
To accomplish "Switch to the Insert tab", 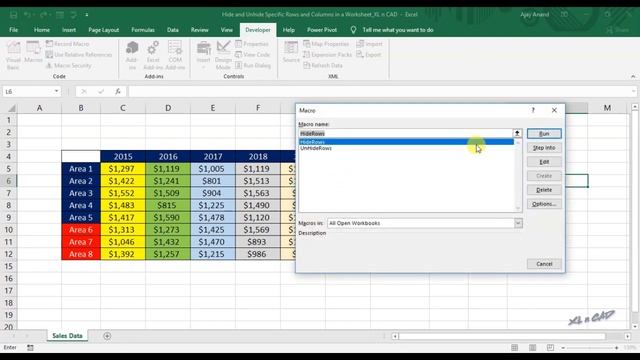I will coord(69,30).
